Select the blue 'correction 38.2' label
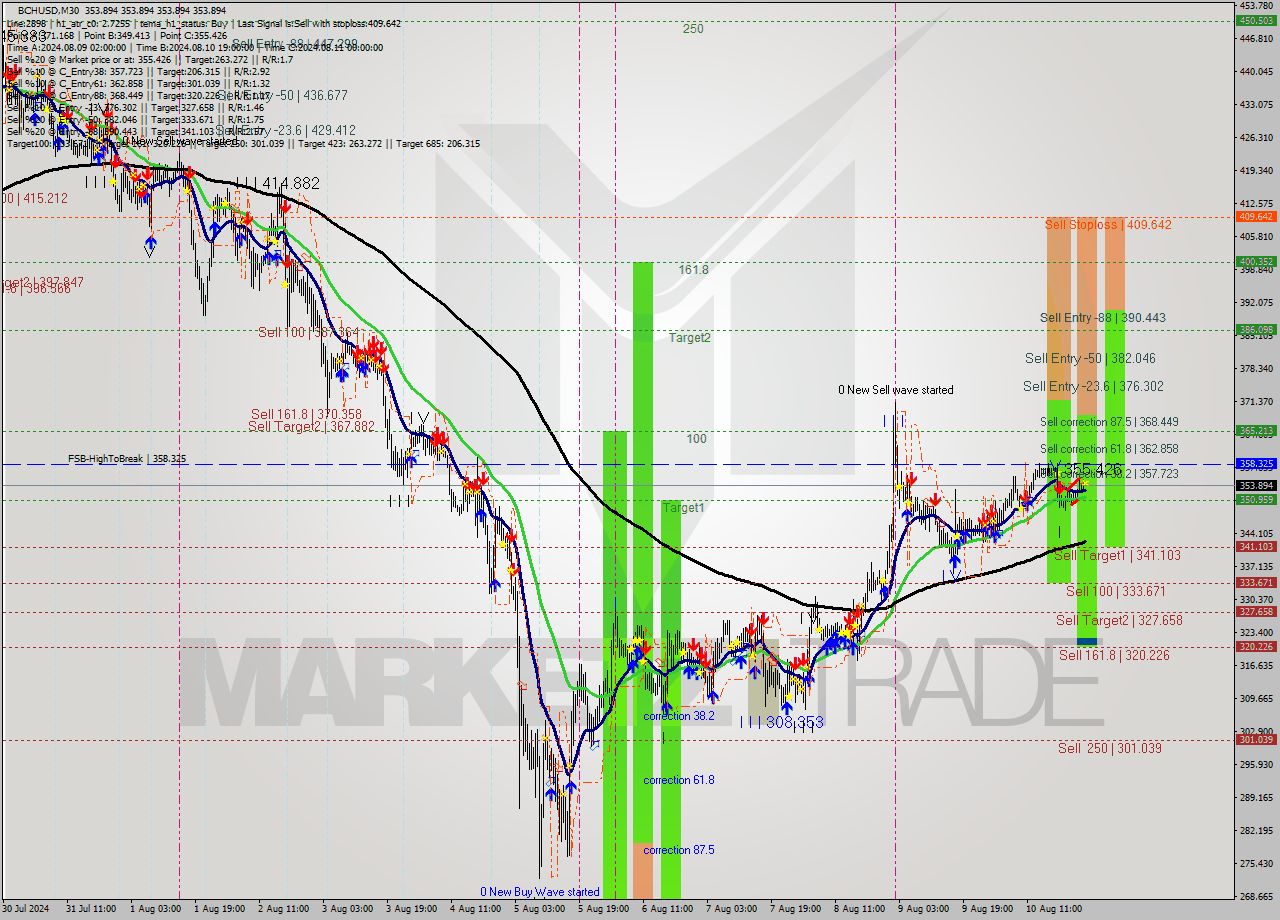This screenshot has height=920, width=1280. 679,716
